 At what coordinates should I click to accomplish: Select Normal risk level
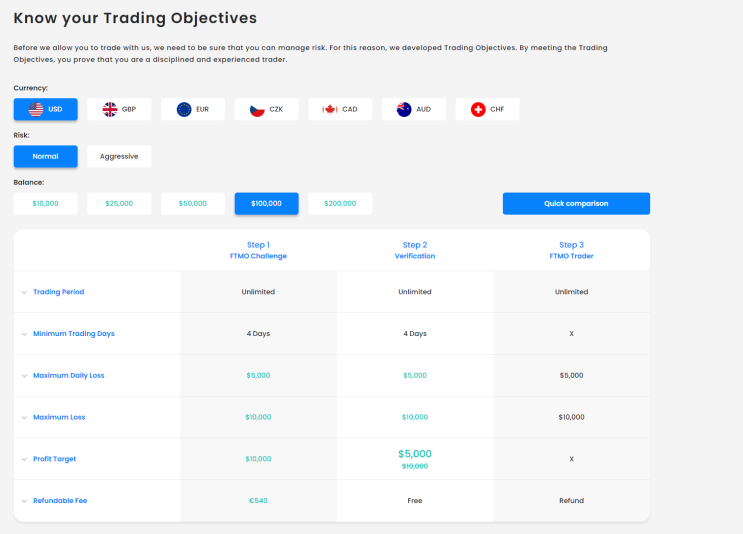click(x=45, y=156)
